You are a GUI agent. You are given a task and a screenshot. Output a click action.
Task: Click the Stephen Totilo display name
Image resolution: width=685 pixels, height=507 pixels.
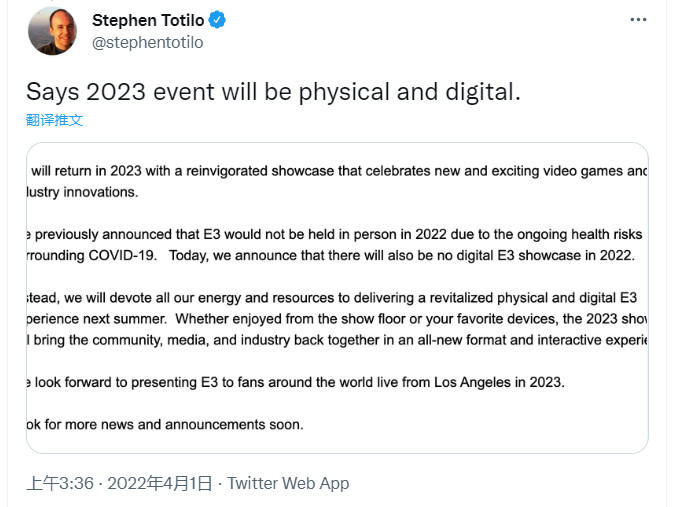(x=148, y=20)
